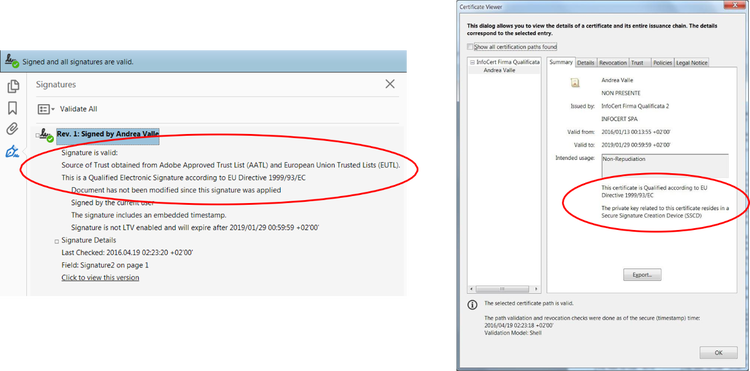Open the Attachments paperclip panel
750x371 pixels.
pos(12,129)
